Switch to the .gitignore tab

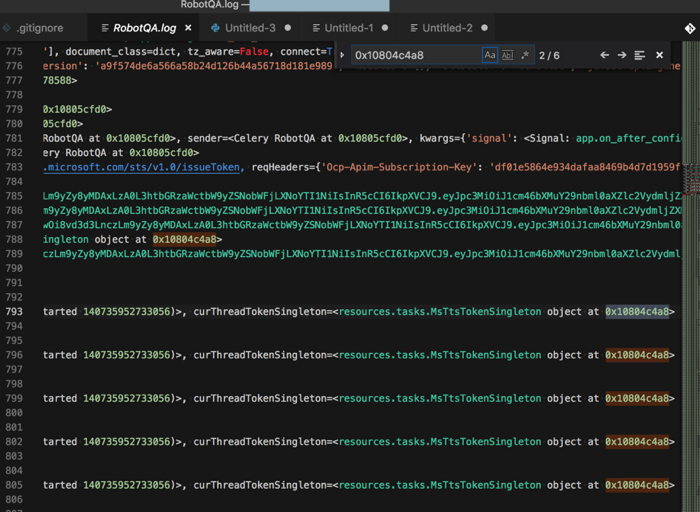pyautogui.click(x=42, y=28)
